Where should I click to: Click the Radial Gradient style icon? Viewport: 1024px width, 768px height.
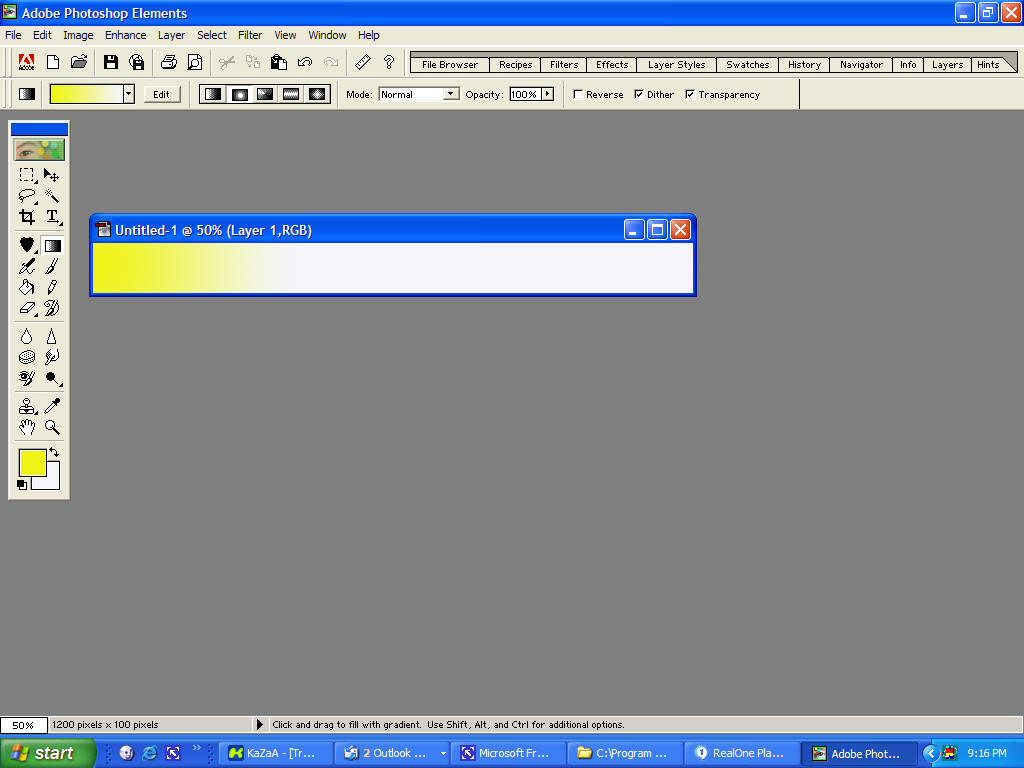[x=239, y=94]
